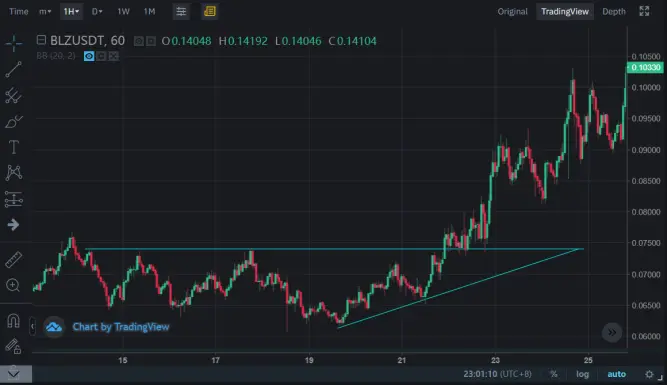Screen dimensions: 667x385
Task: Click the chart resize corner handle
Action: click(x=660, y=377)
